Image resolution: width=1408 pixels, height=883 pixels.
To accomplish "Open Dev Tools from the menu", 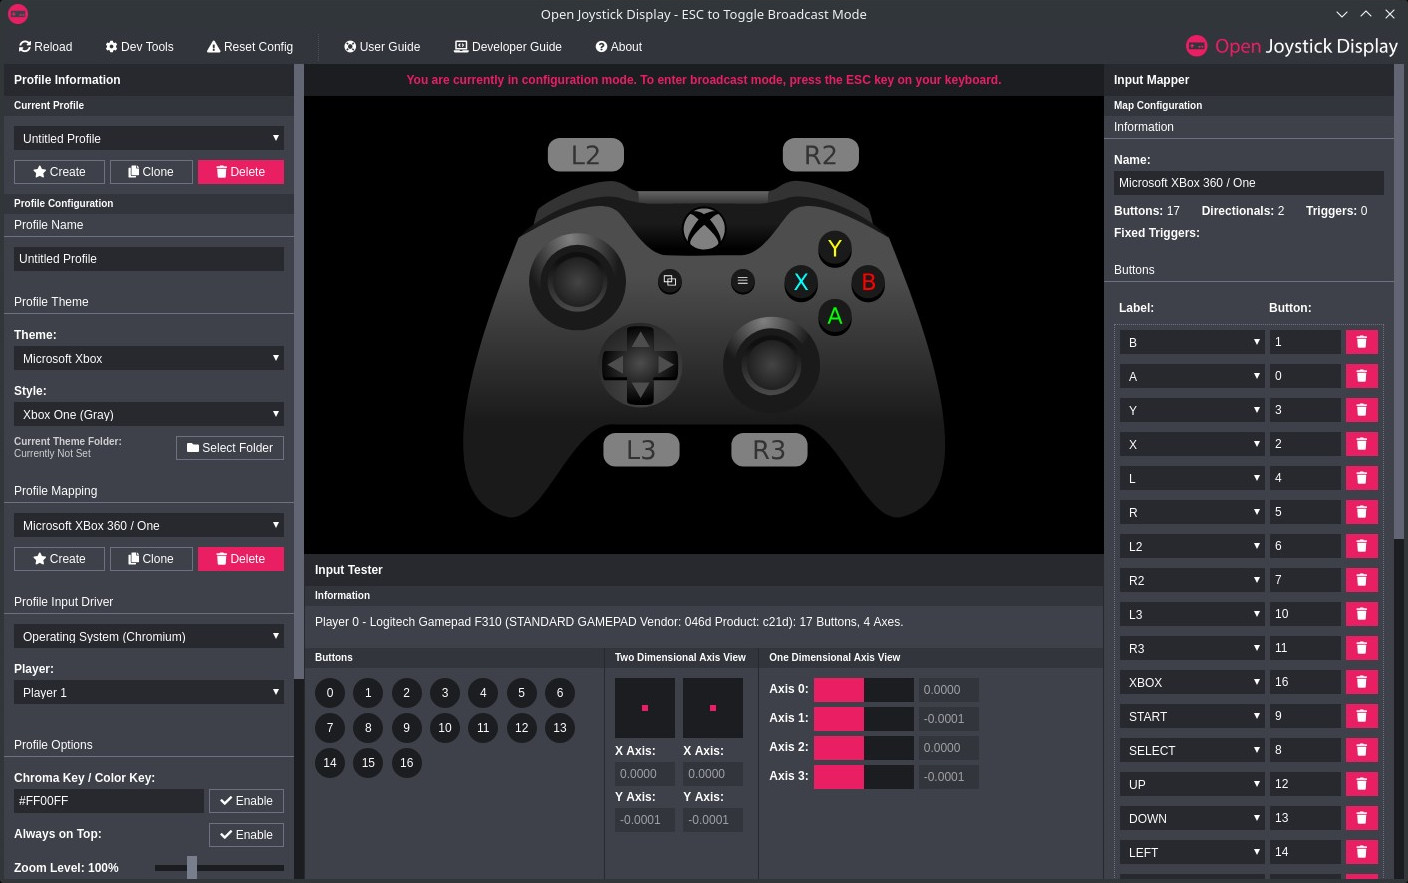I will click(140, 47).
